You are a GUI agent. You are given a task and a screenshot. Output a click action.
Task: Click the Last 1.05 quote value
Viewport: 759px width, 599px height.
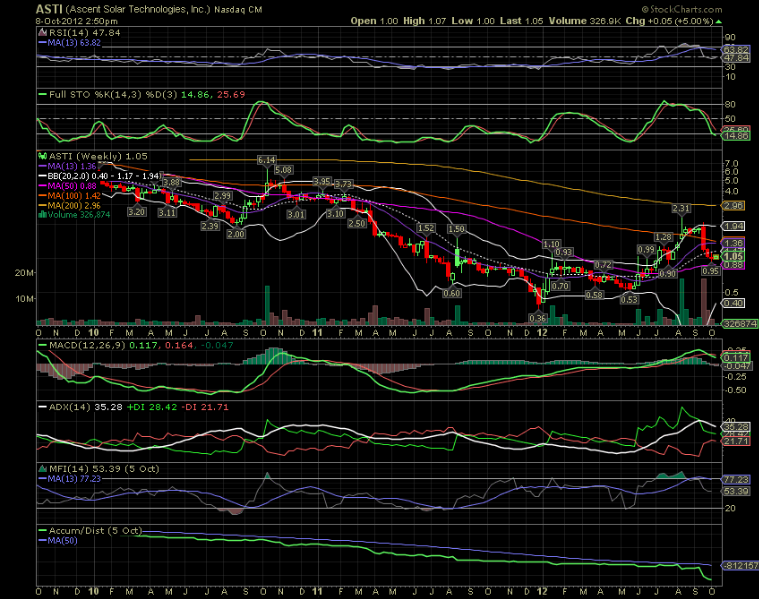pyautogui.click(x=522, y=21)
